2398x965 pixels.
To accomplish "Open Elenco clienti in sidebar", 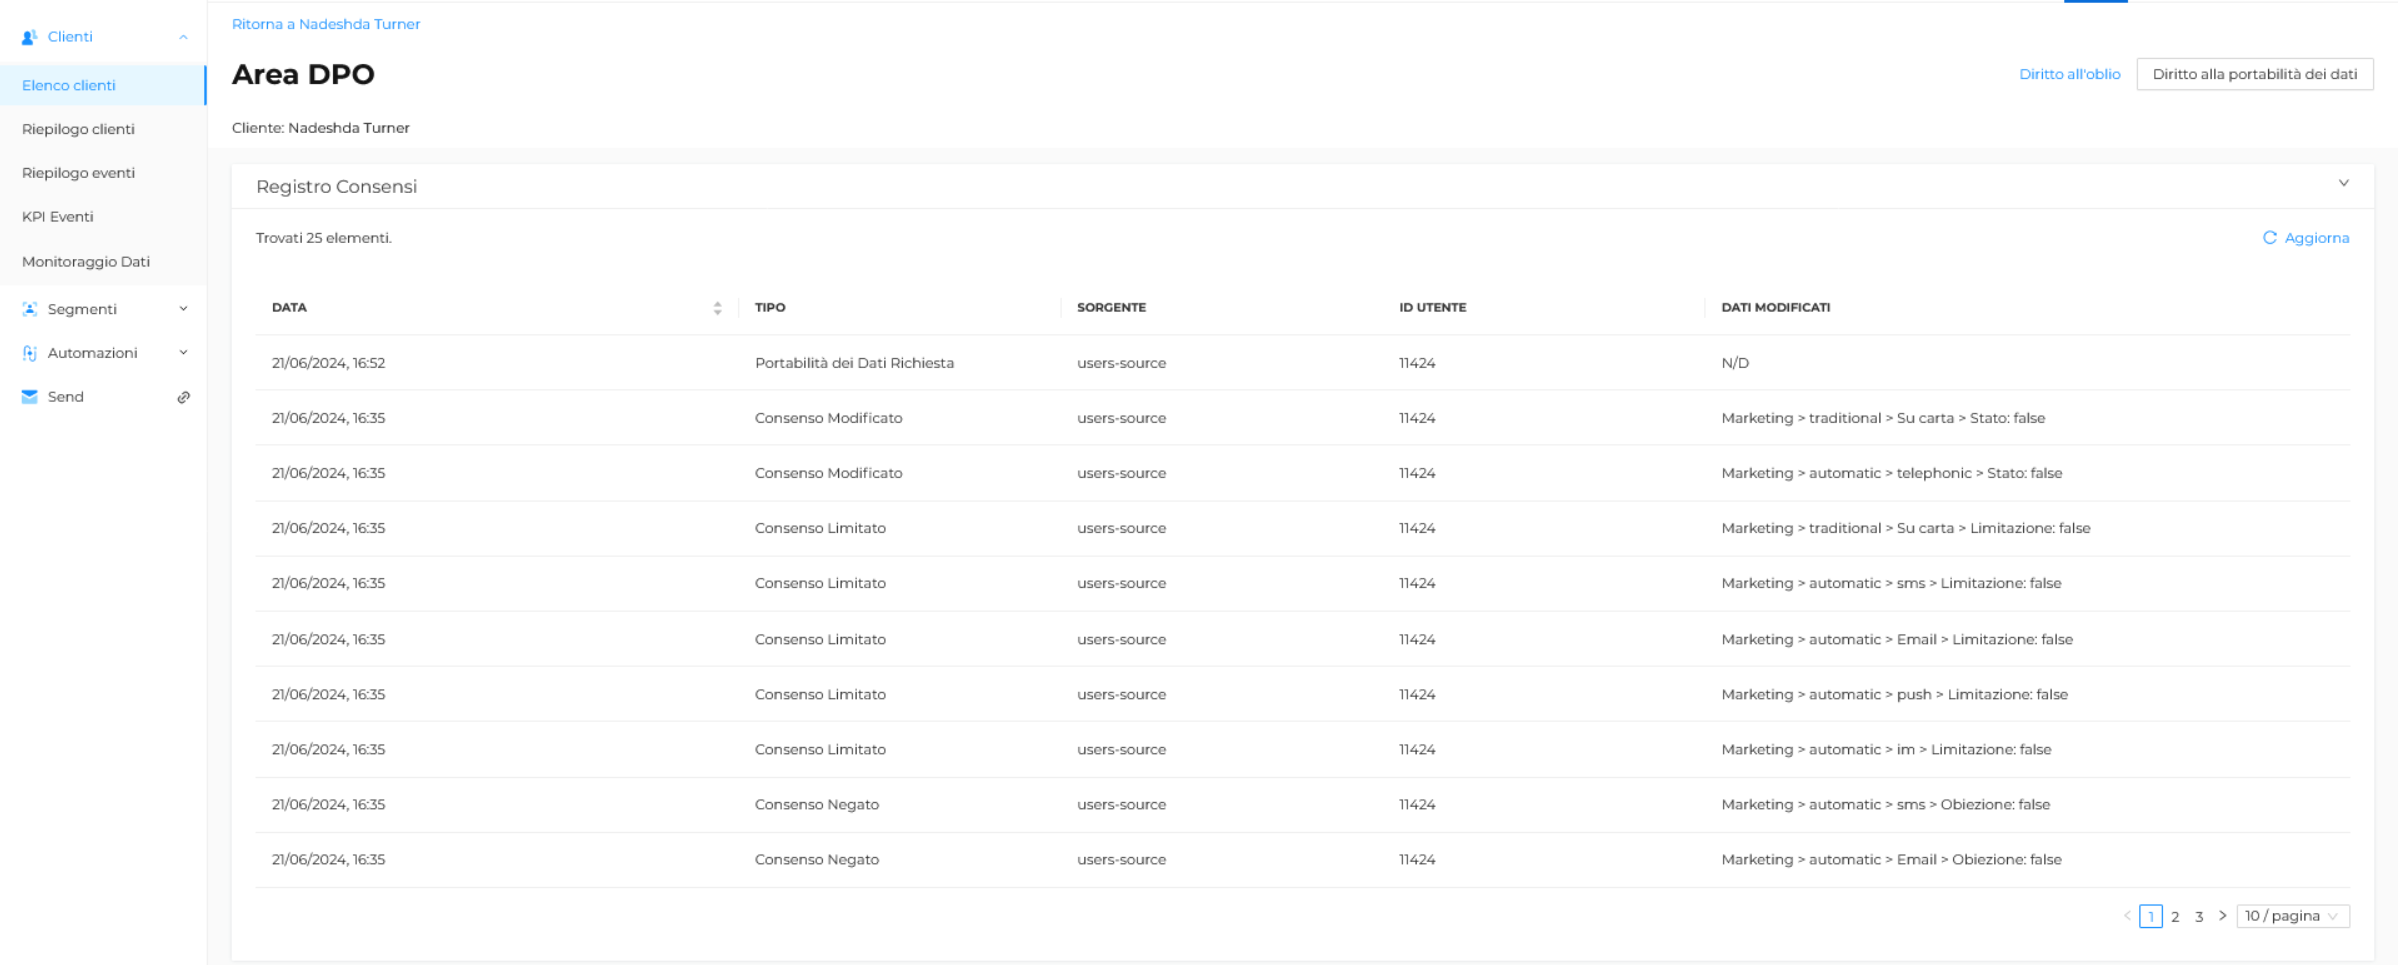I will (x=103, y=85).
